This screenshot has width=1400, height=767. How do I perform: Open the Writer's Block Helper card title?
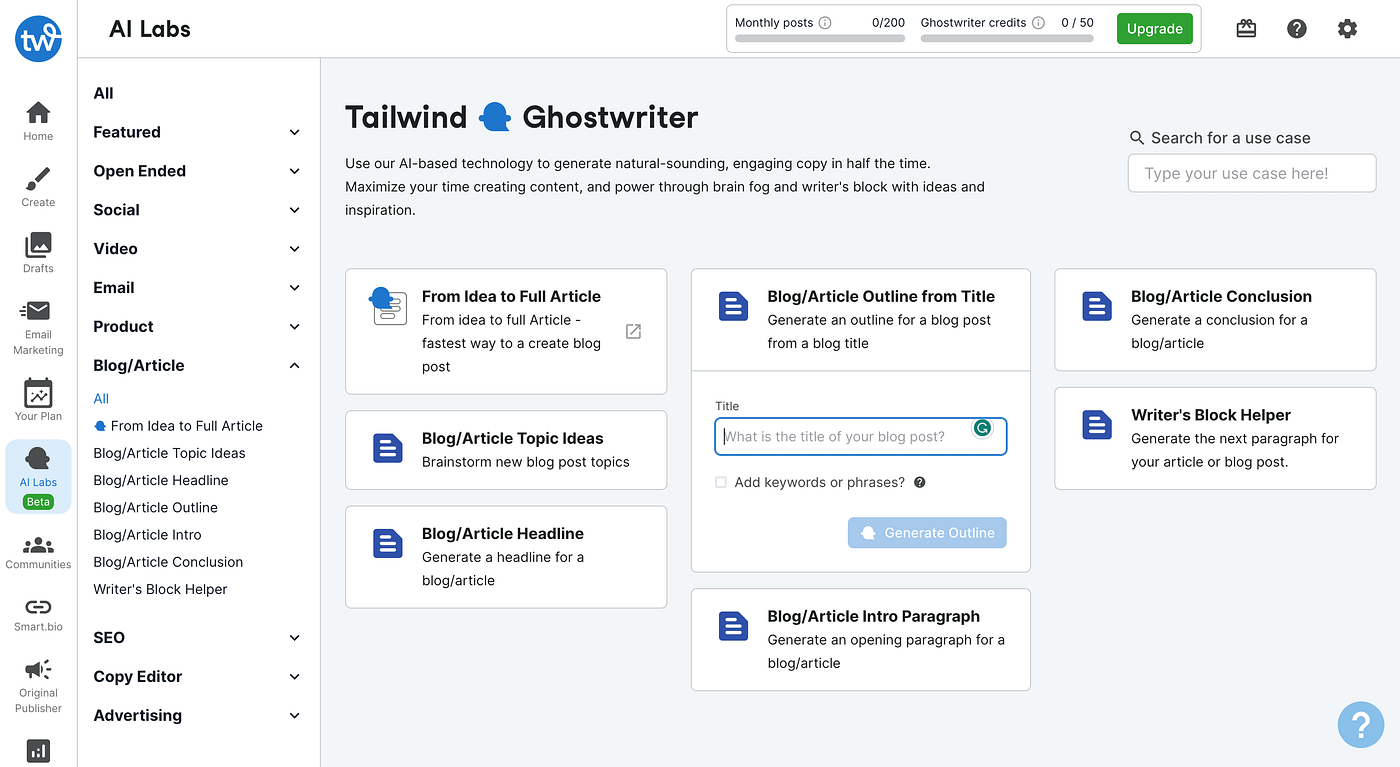pyautogui.click(x=1211, y=415)
